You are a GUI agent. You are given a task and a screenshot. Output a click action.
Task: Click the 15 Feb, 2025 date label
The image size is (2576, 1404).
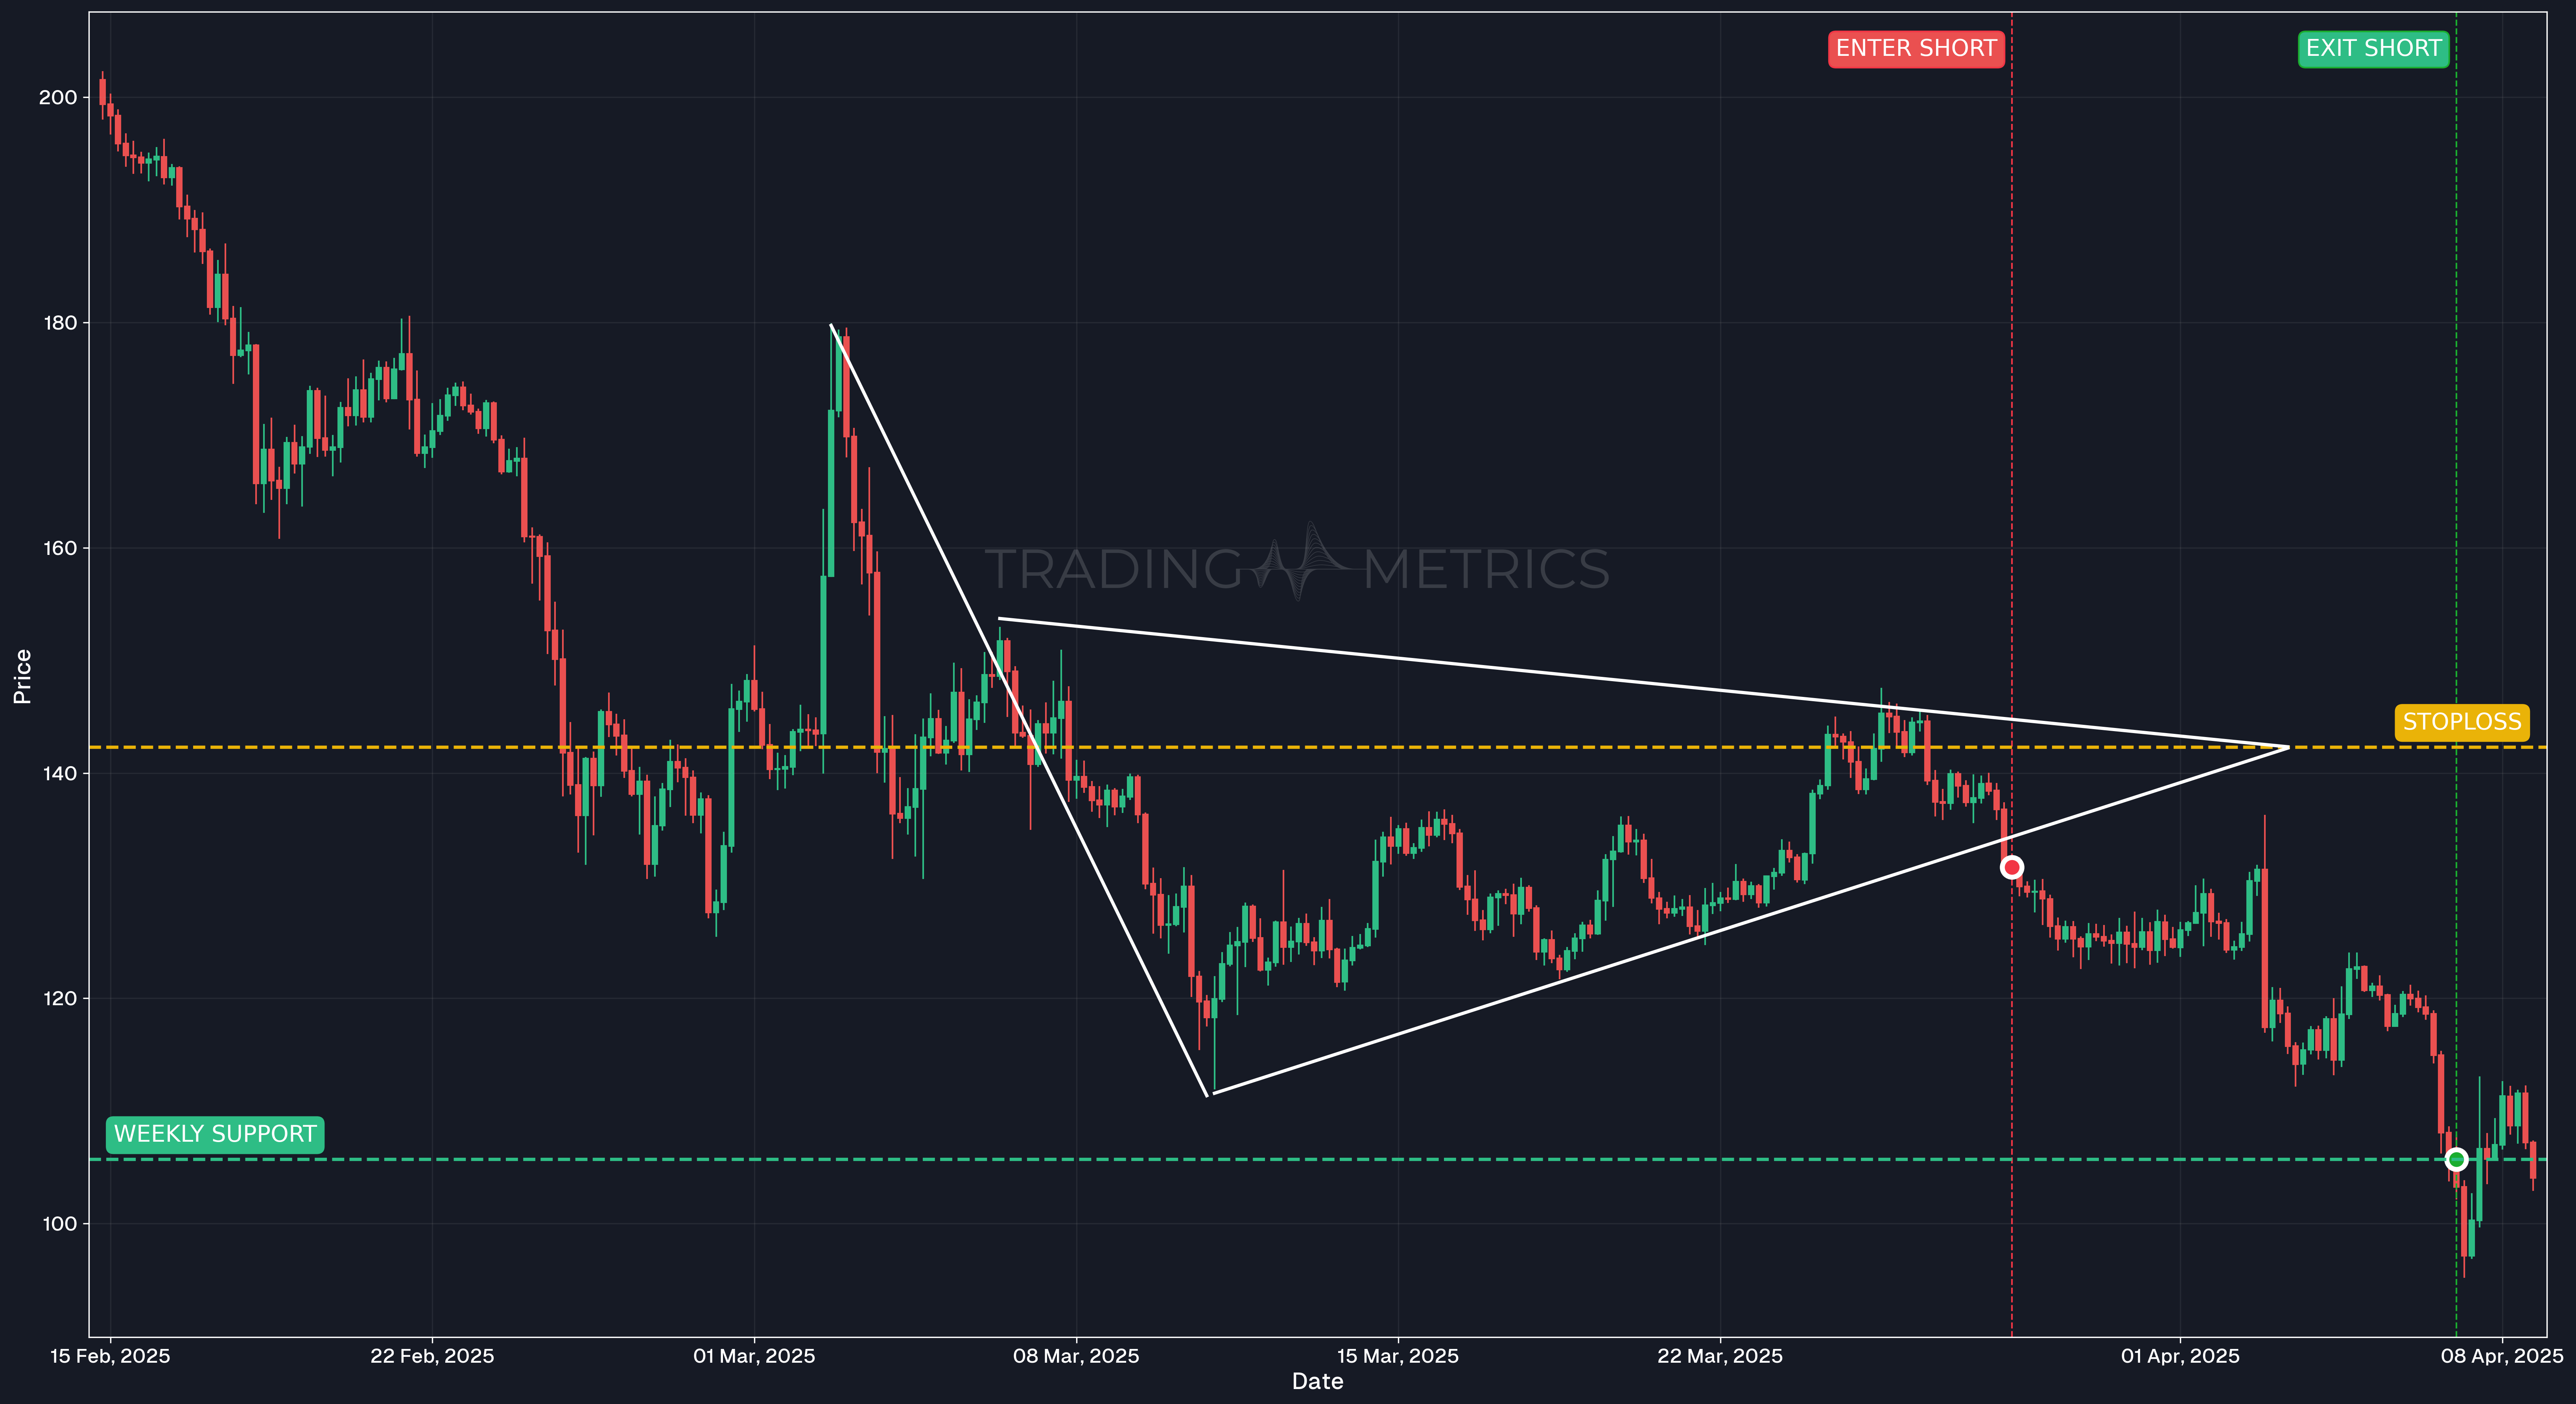pos(110,1356)
